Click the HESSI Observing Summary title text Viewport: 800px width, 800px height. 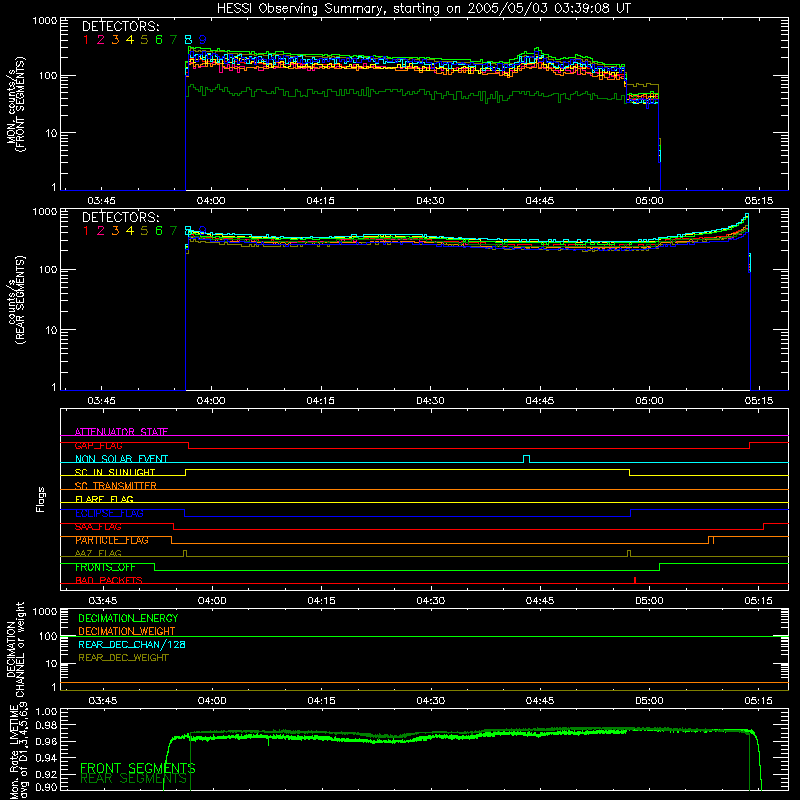tap(423, 9)
